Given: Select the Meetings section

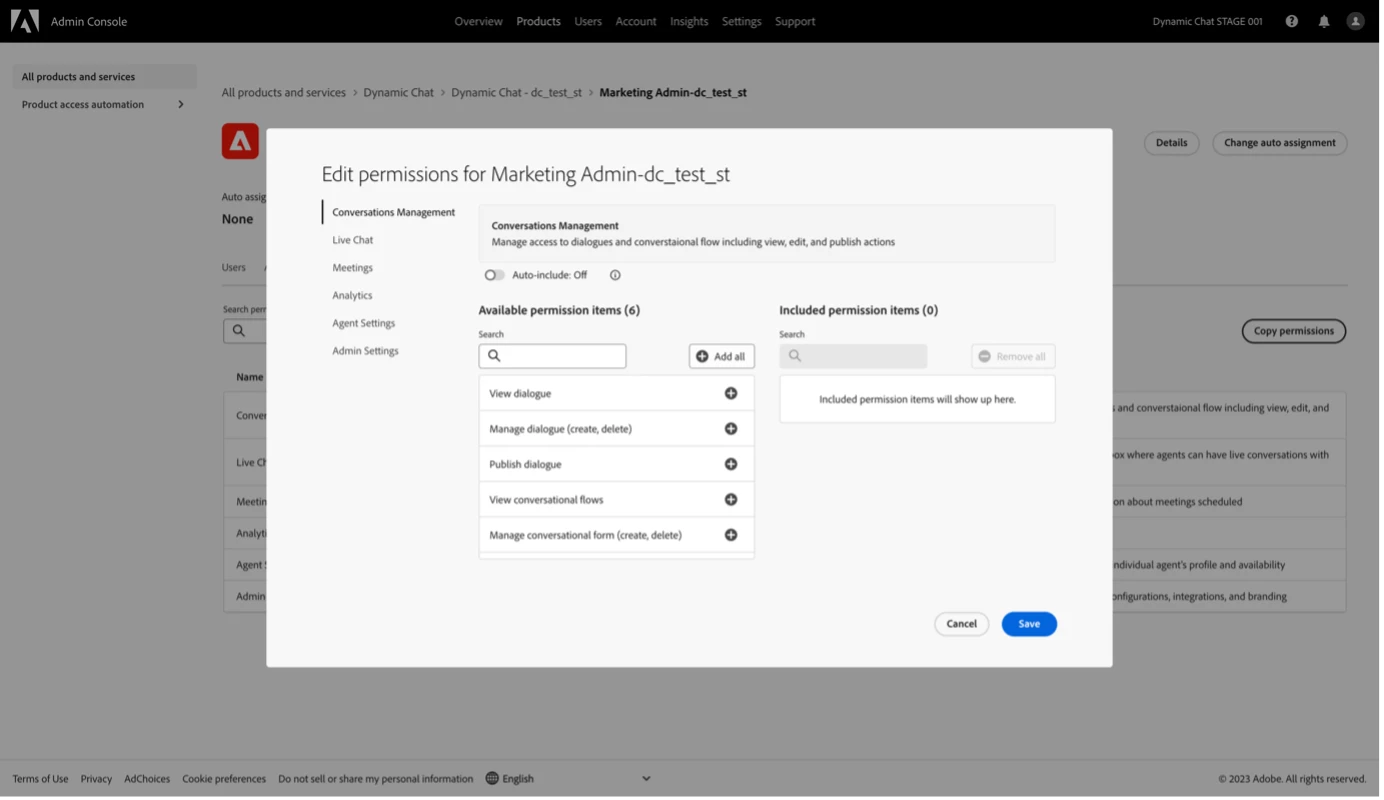Looking at the screenshot, I should coord(354,269).
